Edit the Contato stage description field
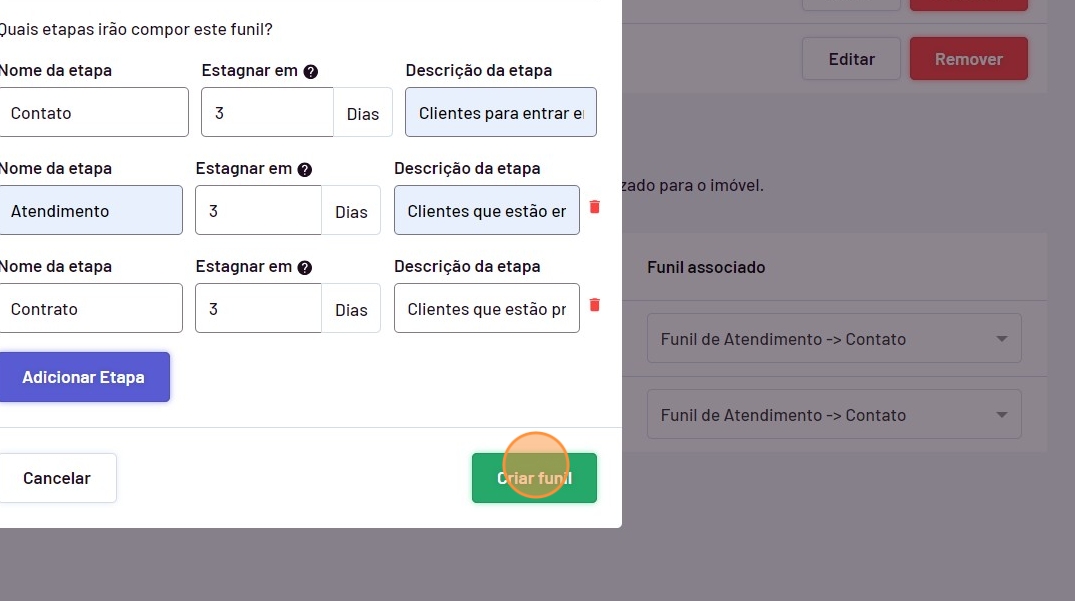1075x601 pixels. (x=500, y=113)
